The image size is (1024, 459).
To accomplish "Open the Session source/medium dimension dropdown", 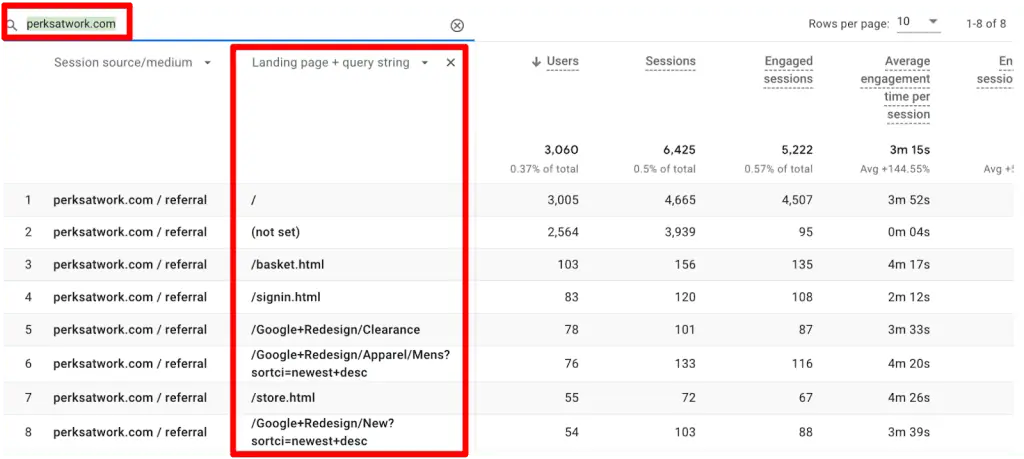I will pos(208,63).
